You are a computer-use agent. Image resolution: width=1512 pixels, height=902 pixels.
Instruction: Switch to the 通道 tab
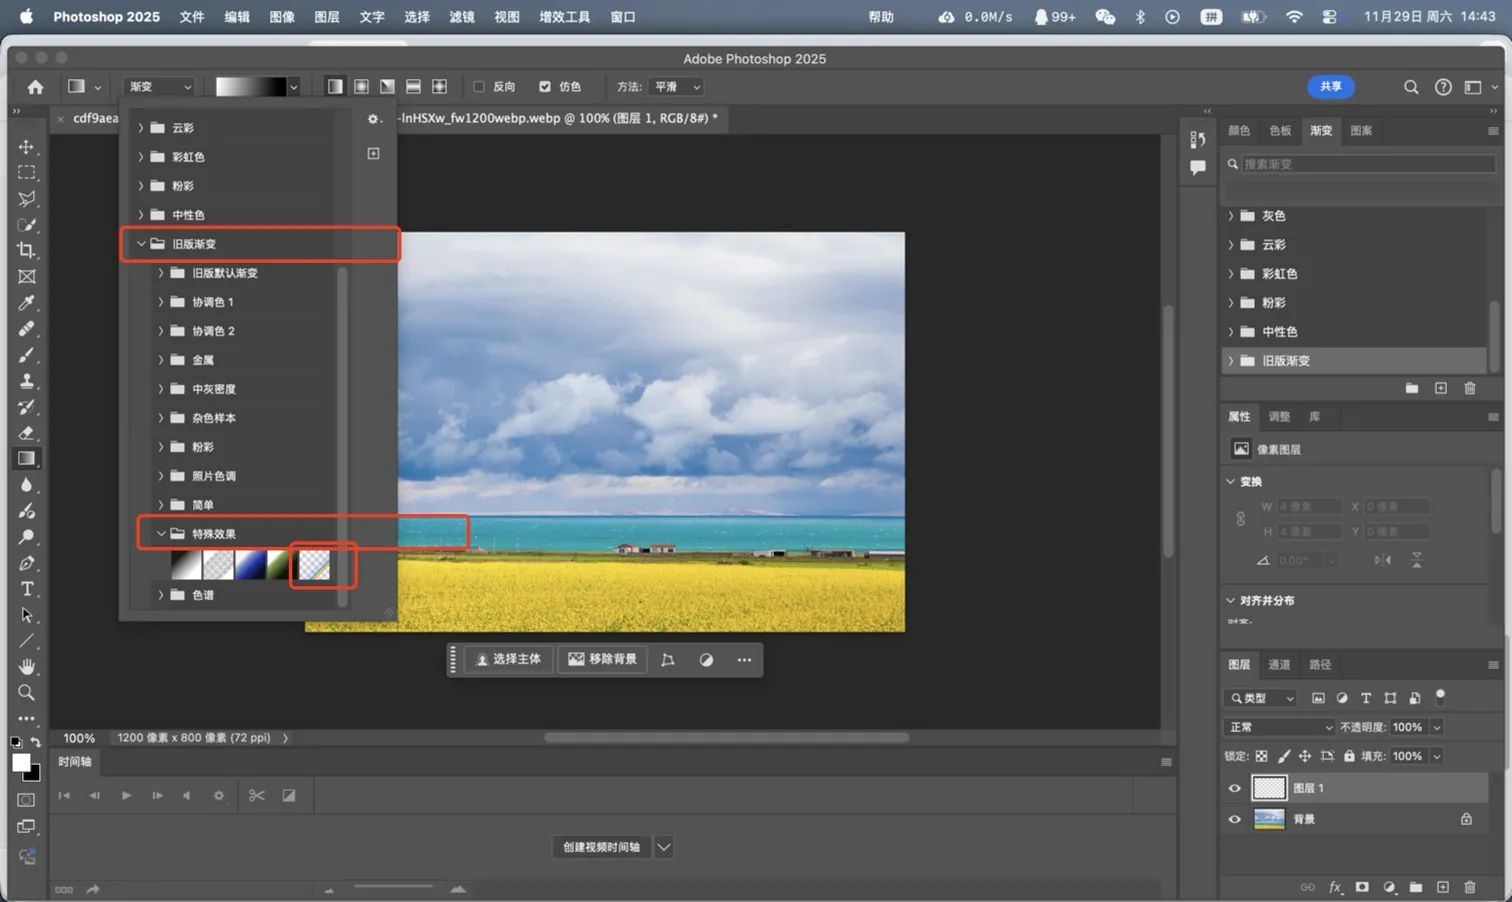click(1279, 665)
